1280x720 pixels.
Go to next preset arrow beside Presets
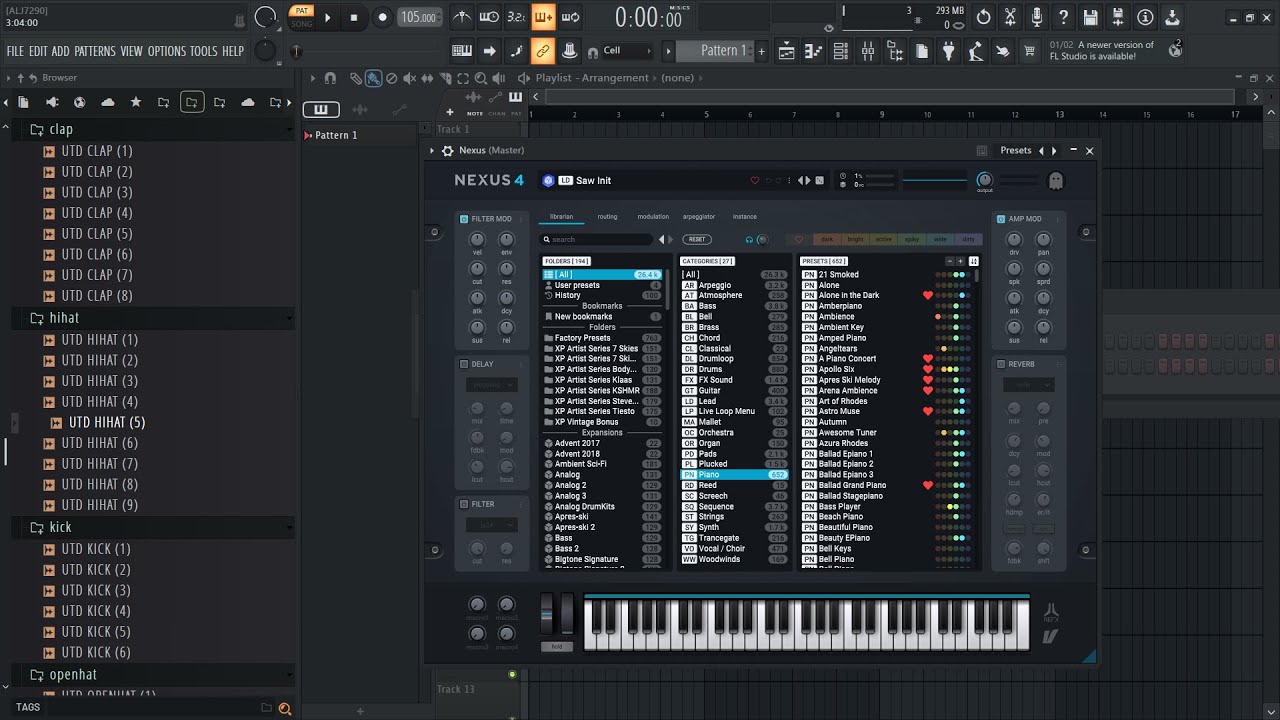click(1054, 151)
